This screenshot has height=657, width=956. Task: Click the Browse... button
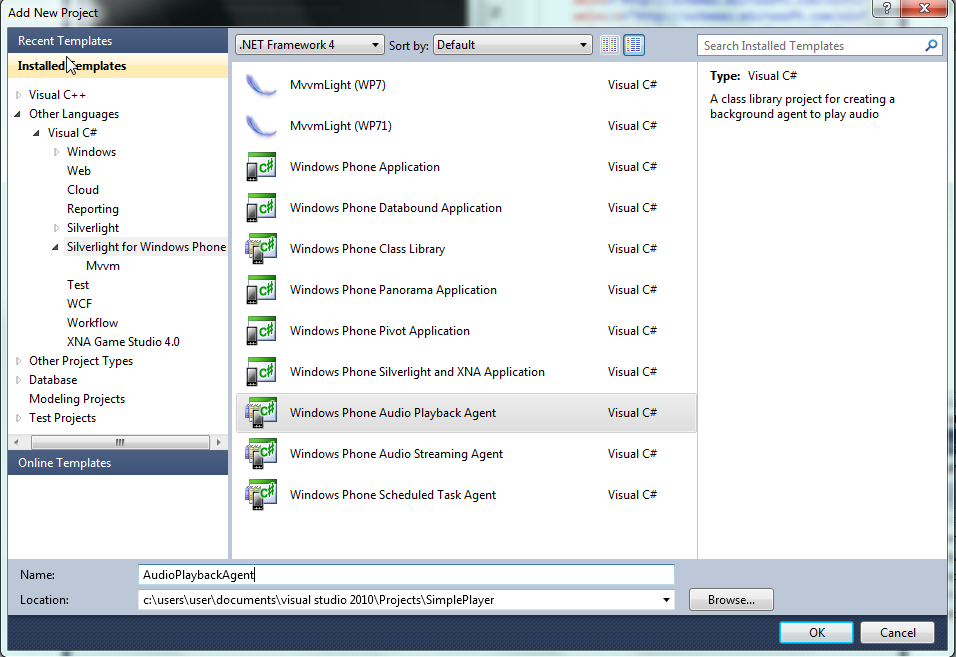[x=731, y=600]
